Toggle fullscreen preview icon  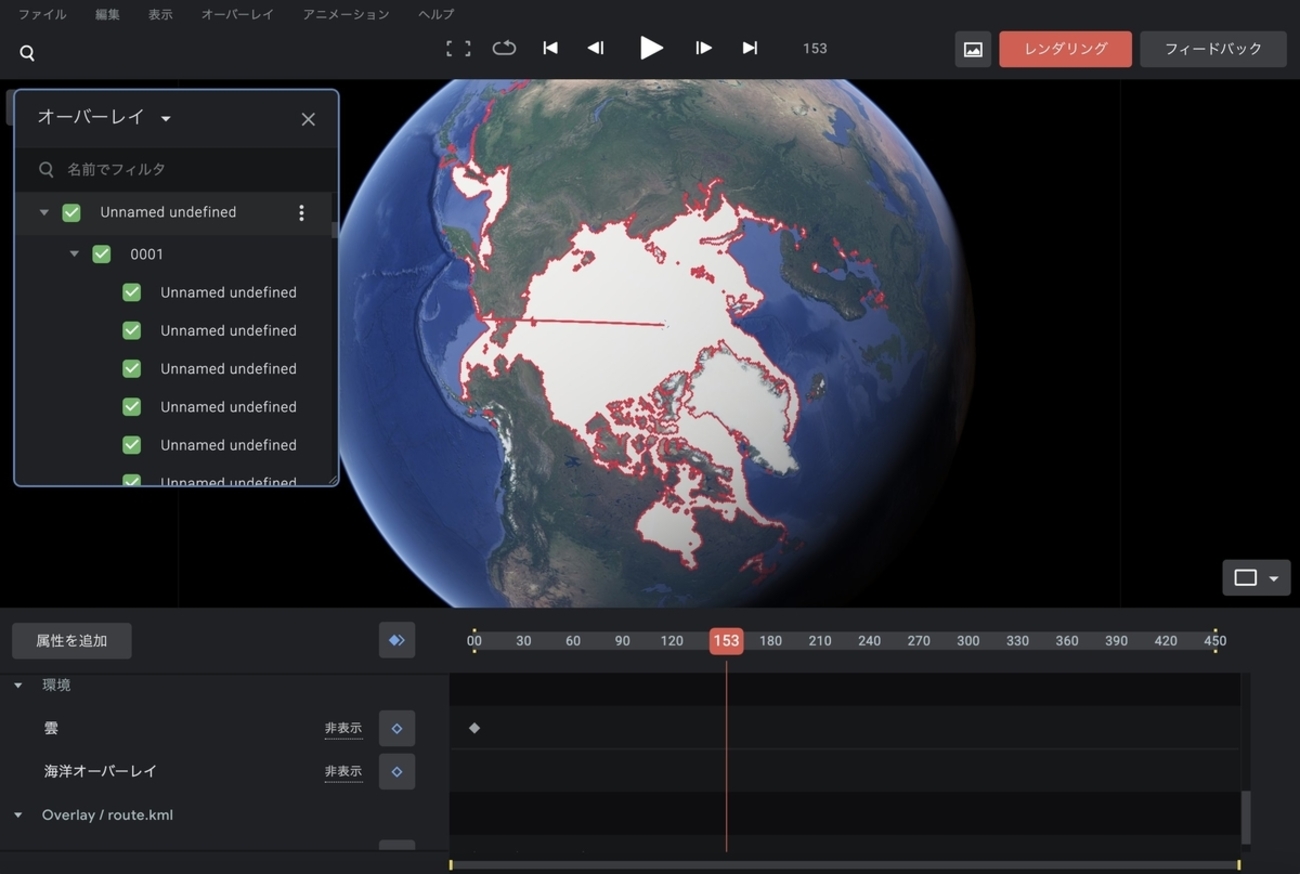(x=458, y=48)
